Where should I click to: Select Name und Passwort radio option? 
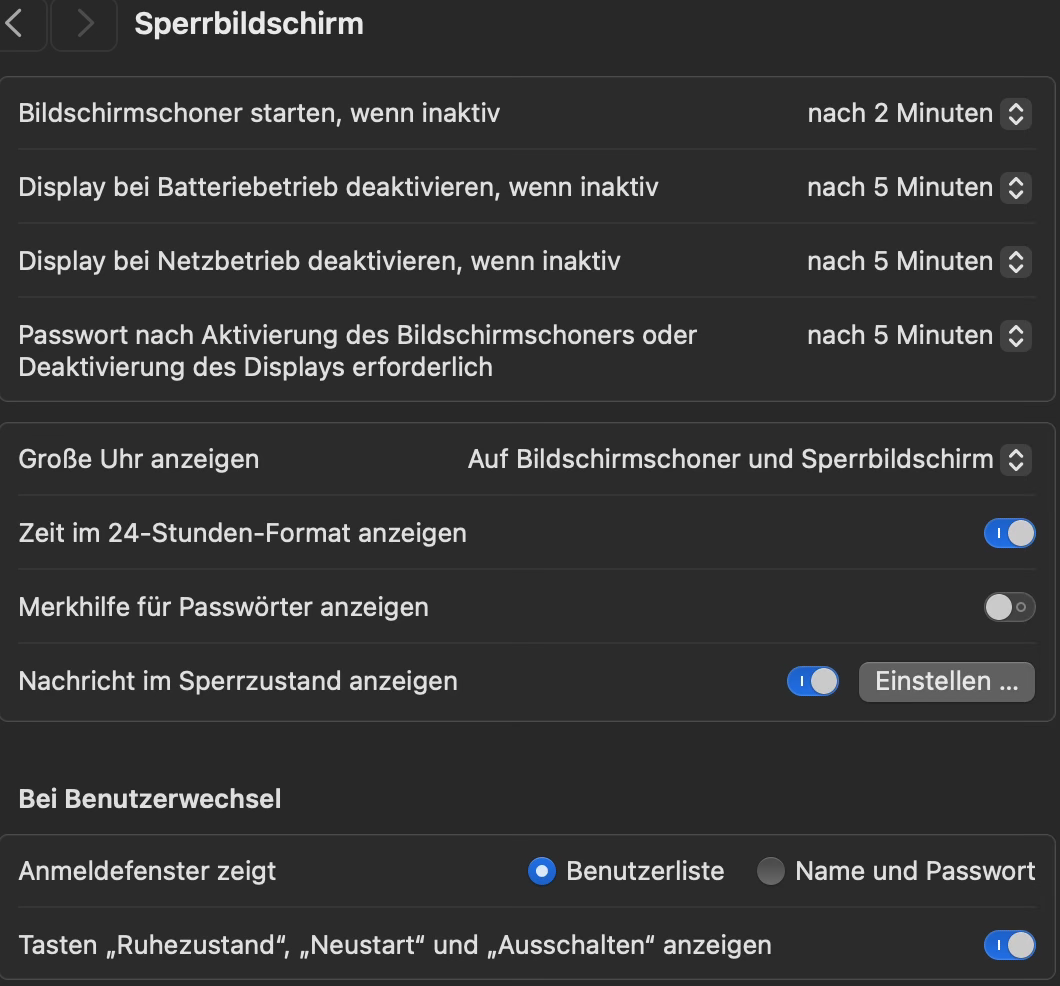point(771,871)
